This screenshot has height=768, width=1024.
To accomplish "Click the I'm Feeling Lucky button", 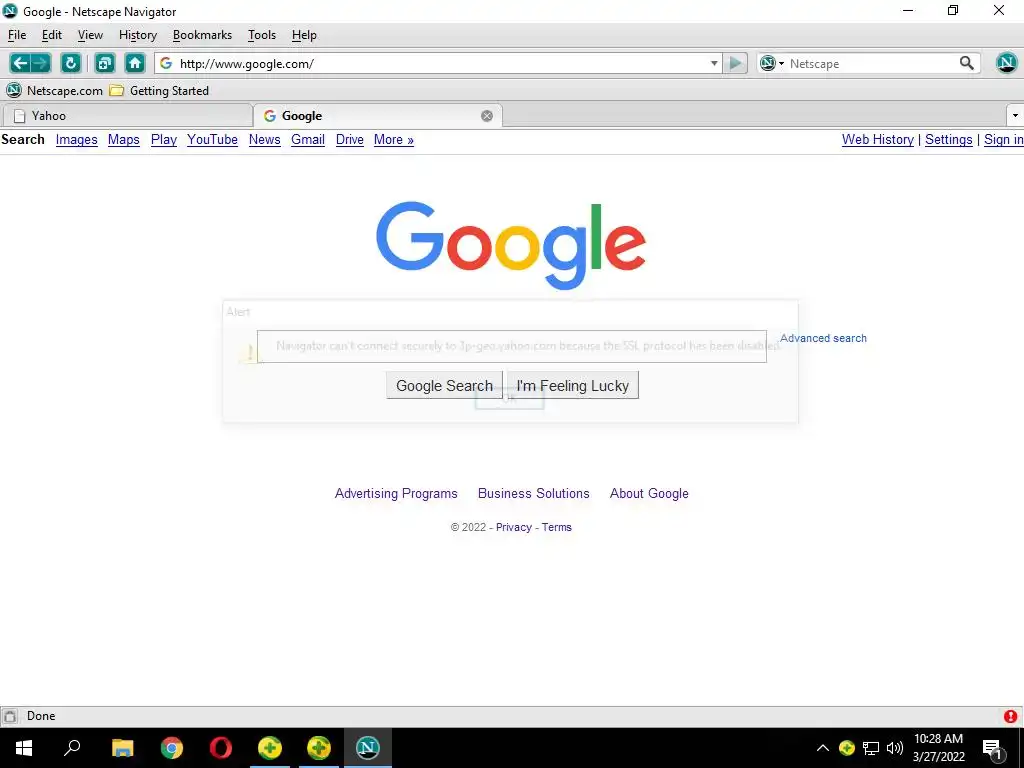I will point(573,385).
